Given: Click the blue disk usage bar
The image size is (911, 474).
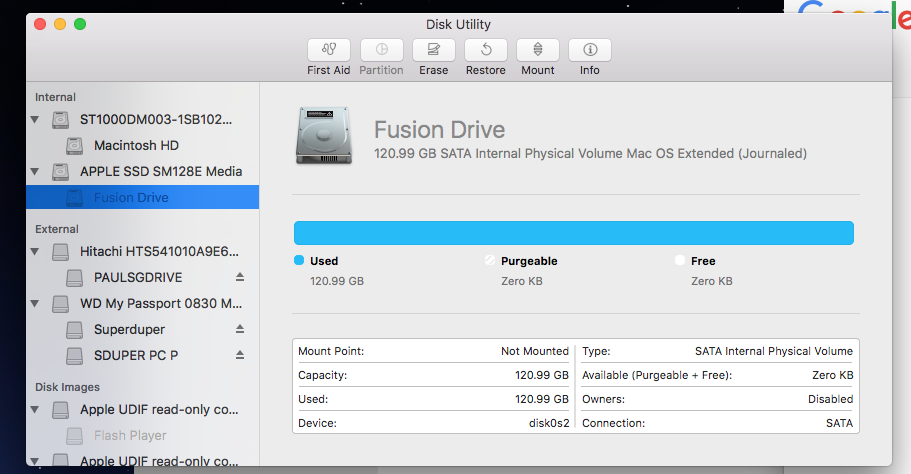Looking at the screenshot, I should click(573, 233).
